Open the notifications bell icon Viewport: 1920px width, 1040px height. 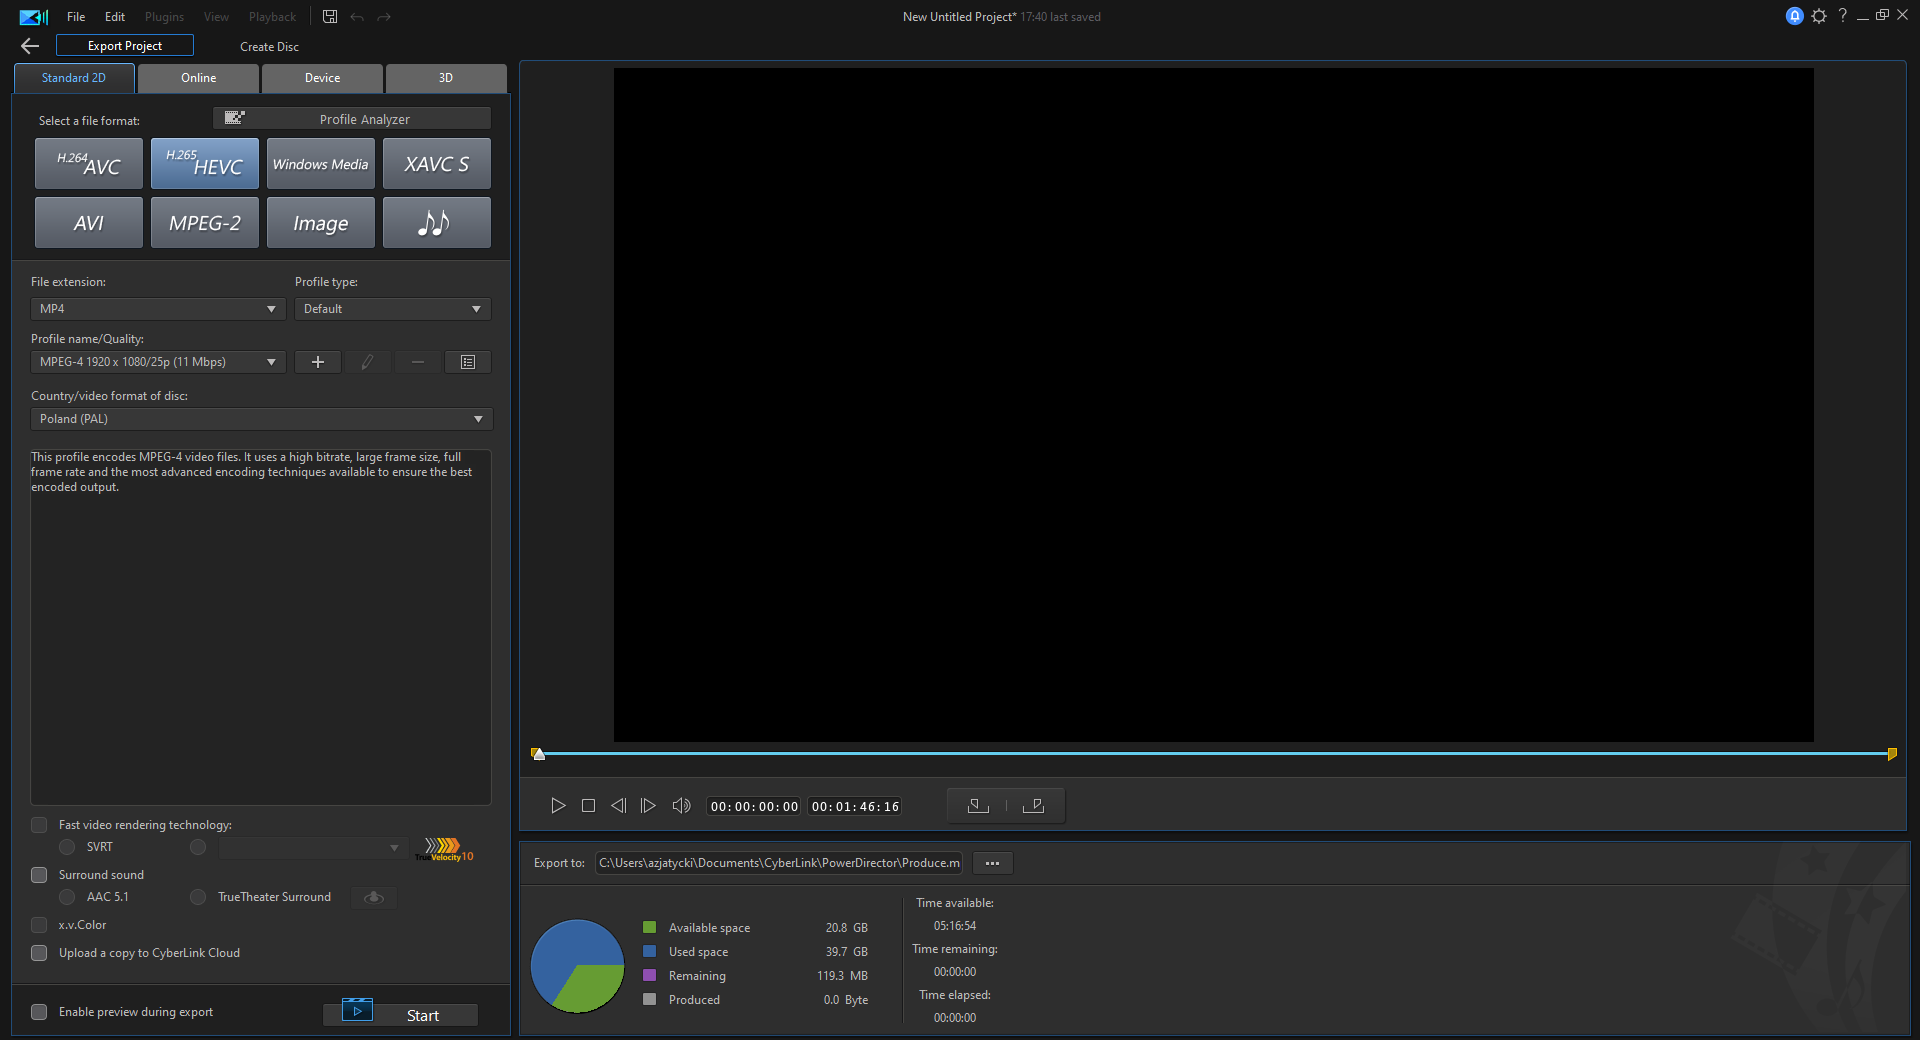pos(1795,16)
